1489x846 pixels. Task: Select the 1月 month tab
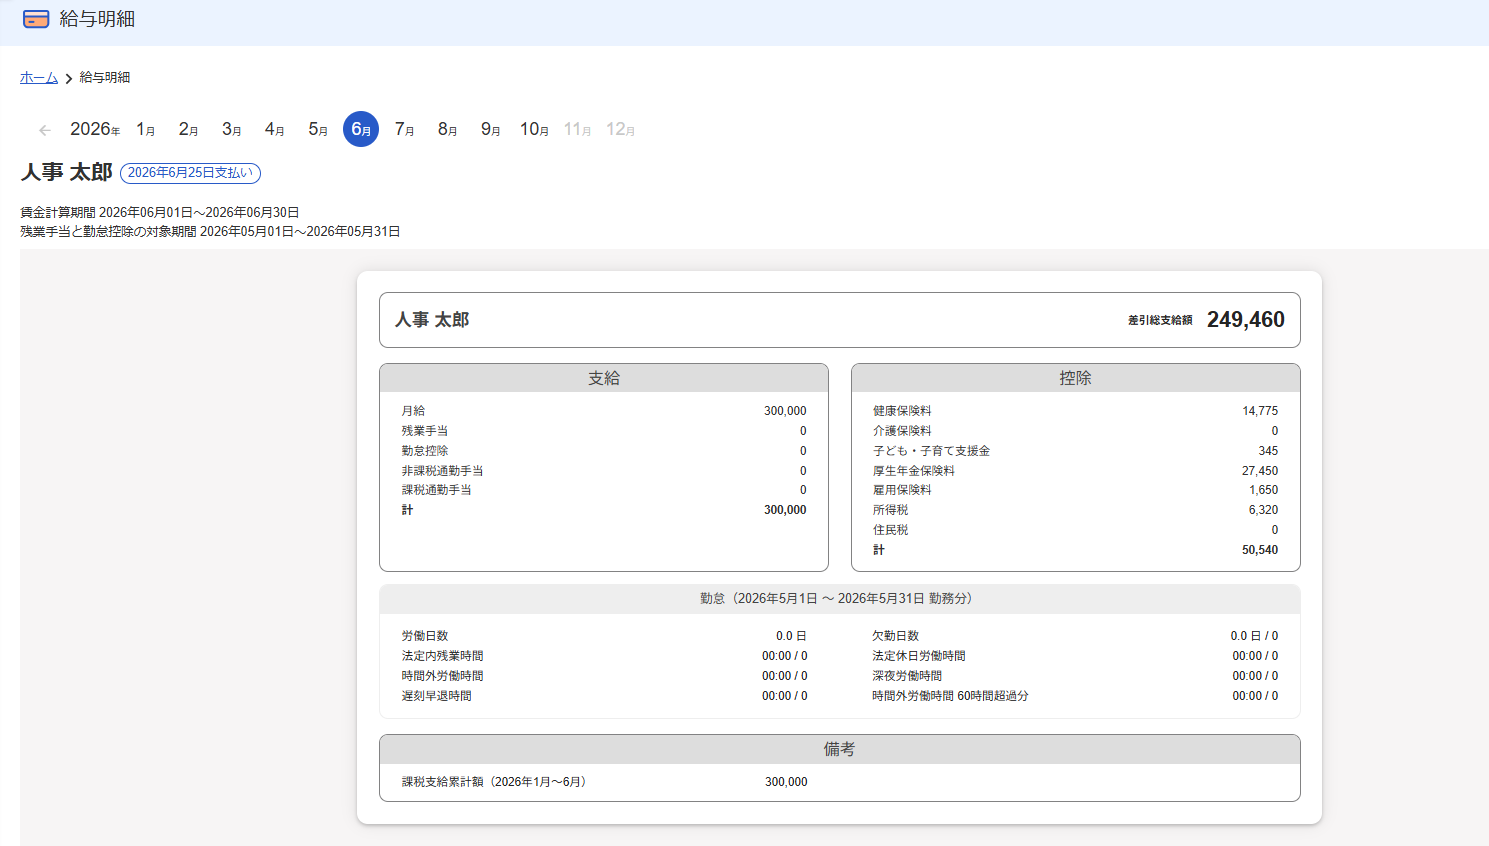click(146, 129)
